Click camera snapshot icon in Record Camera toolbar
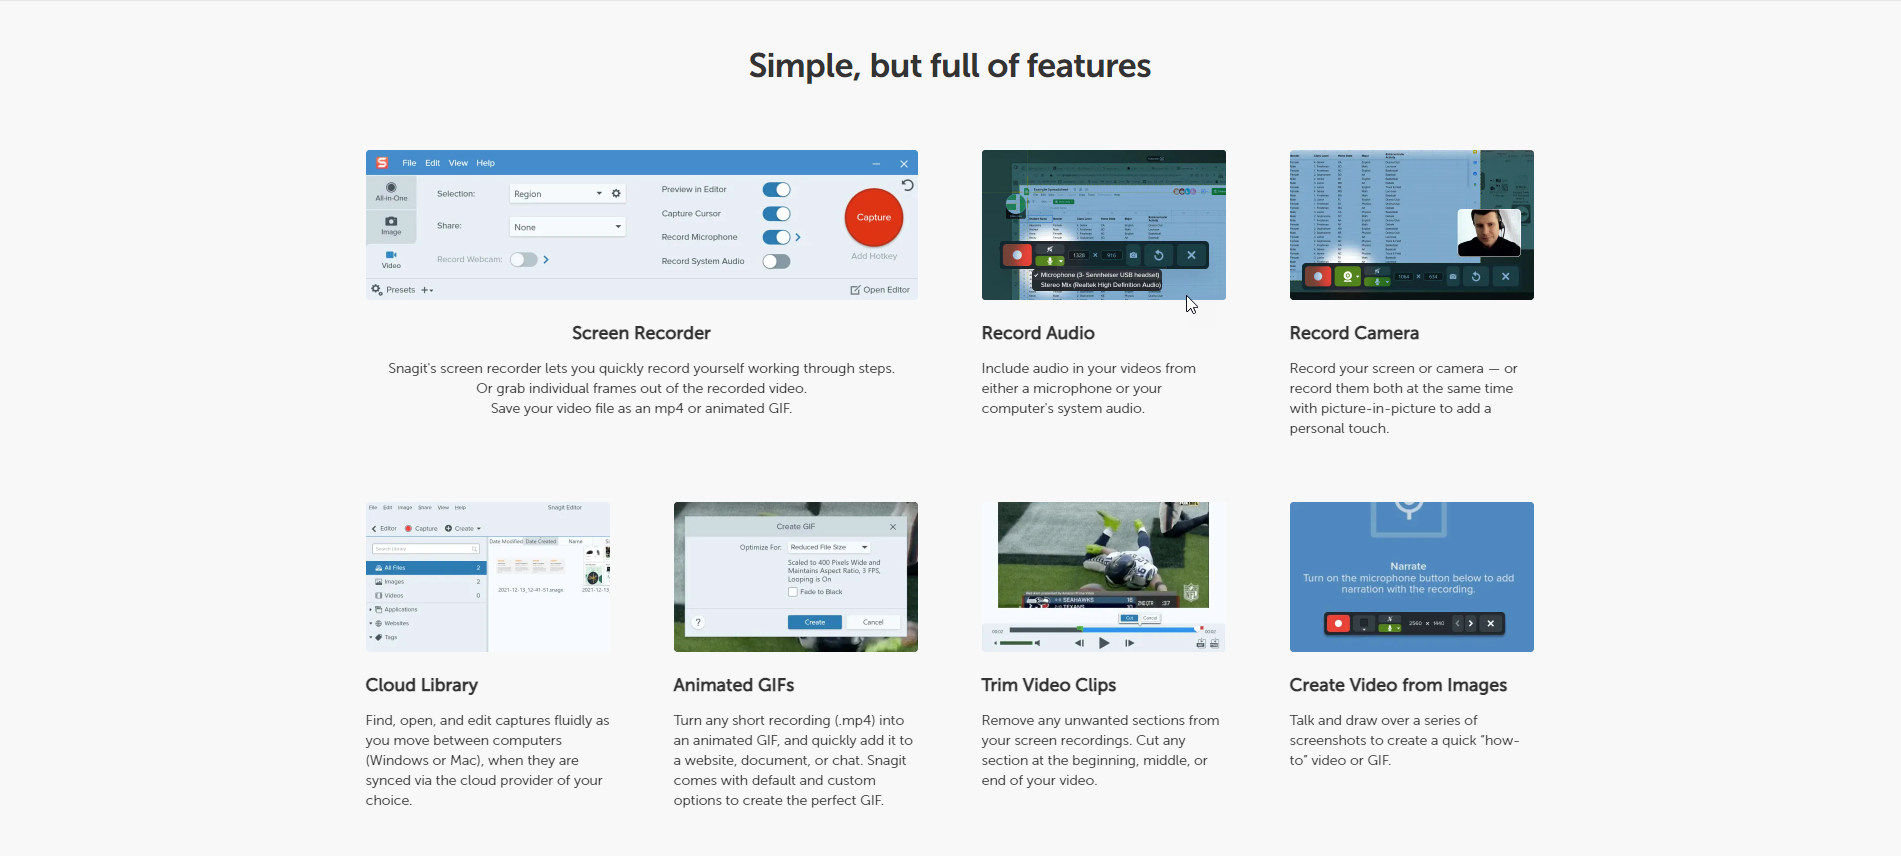 (x=1453, y=276)
